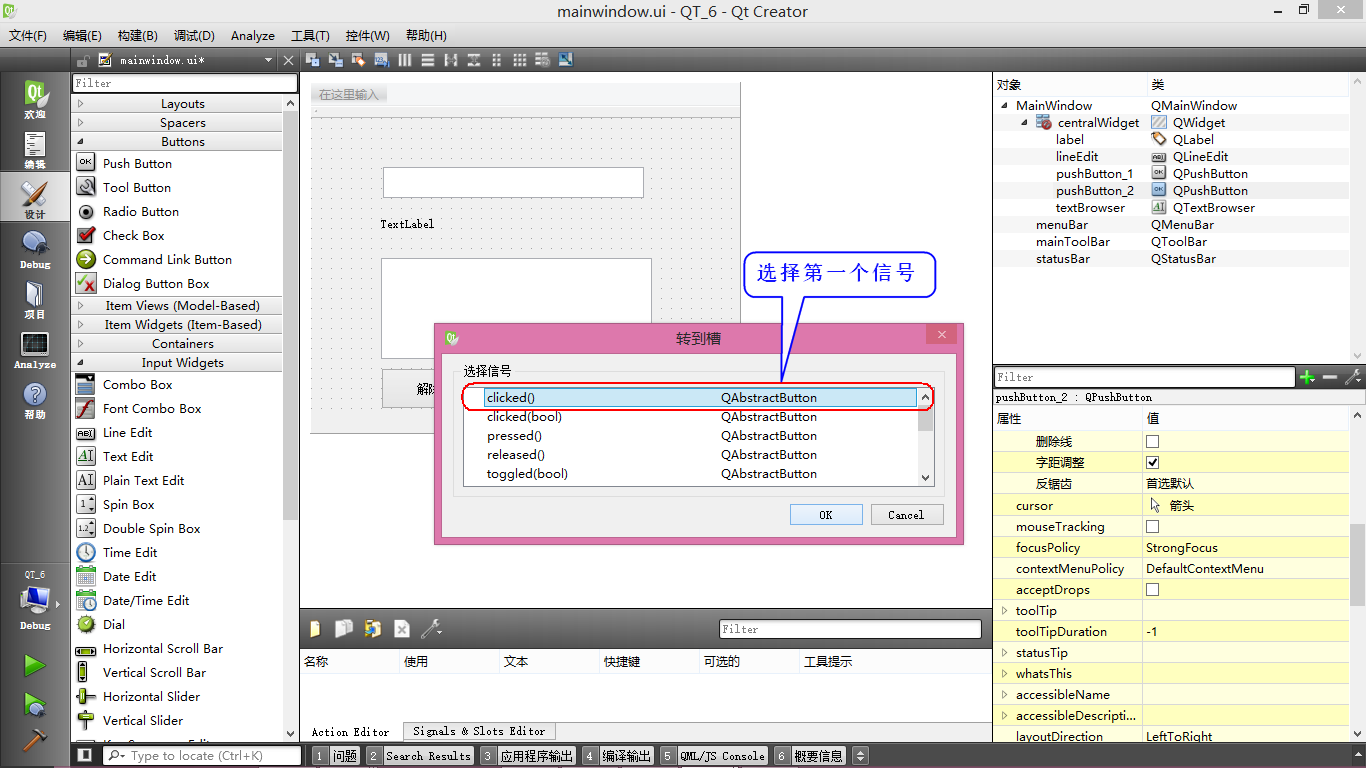The image size is (1366, 768).
Task: Close the mainwindow.ui document
Action: click(x=289, y=60)
